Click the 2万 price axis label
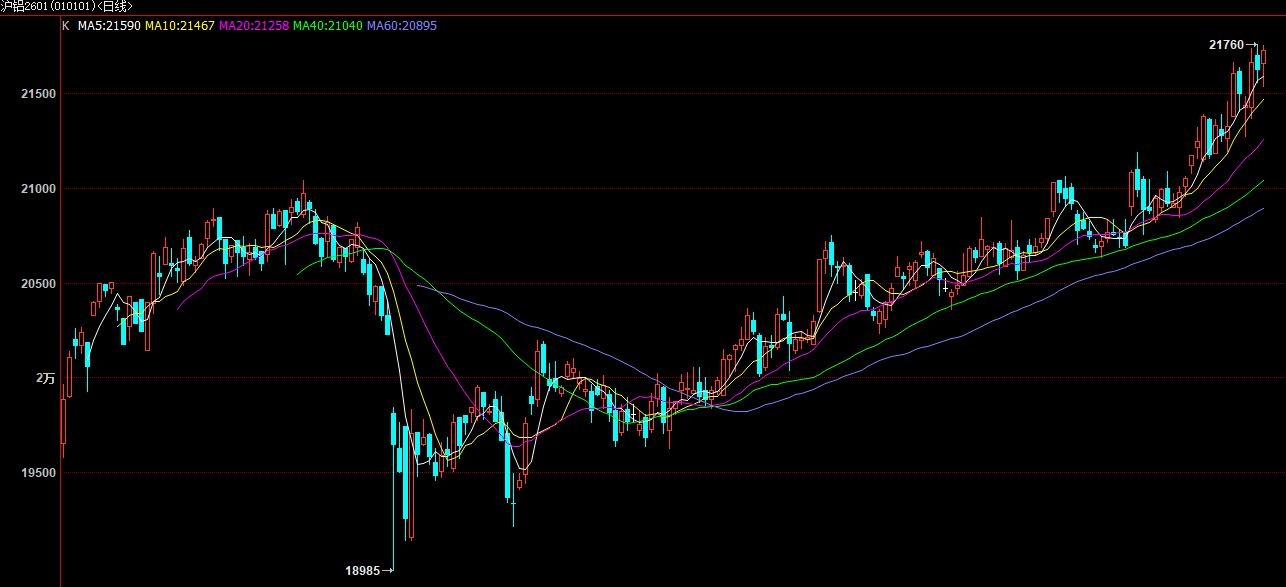Viewport: 1286px width, 587px height. click(x=45, y=378)
